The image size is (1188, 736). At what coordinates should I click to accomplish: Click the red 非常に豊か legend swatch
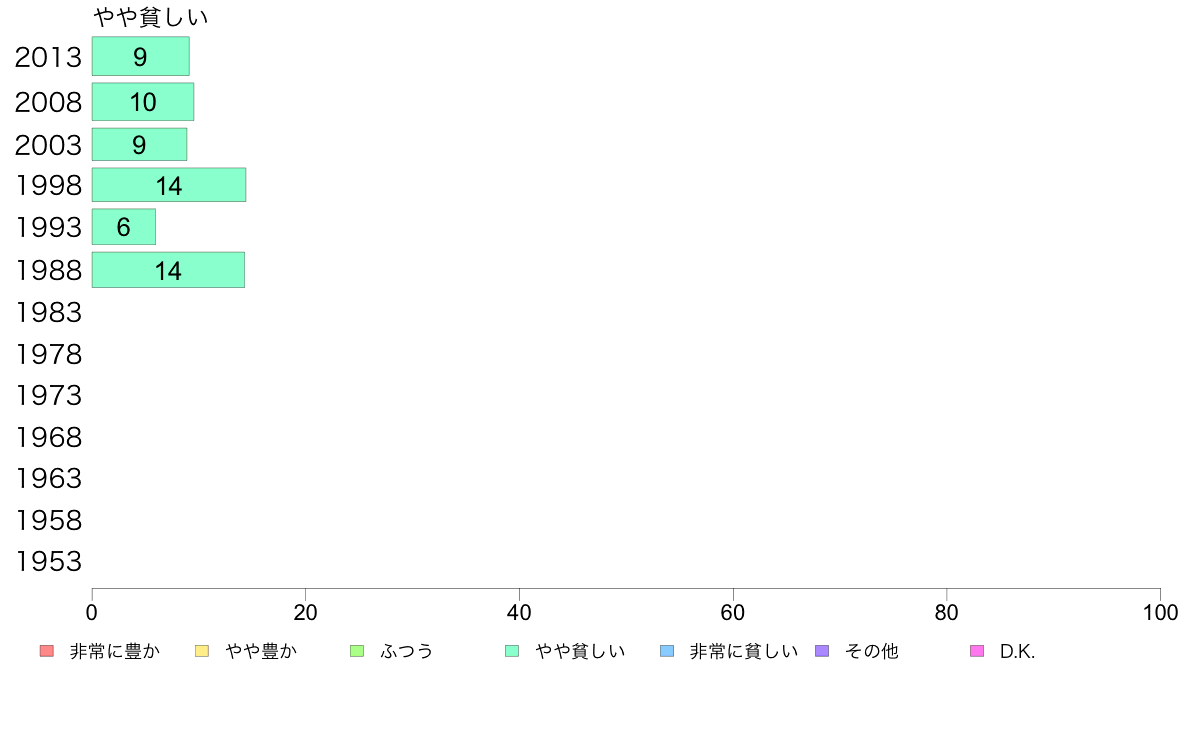pyautogui.click(x=47, y=651)
